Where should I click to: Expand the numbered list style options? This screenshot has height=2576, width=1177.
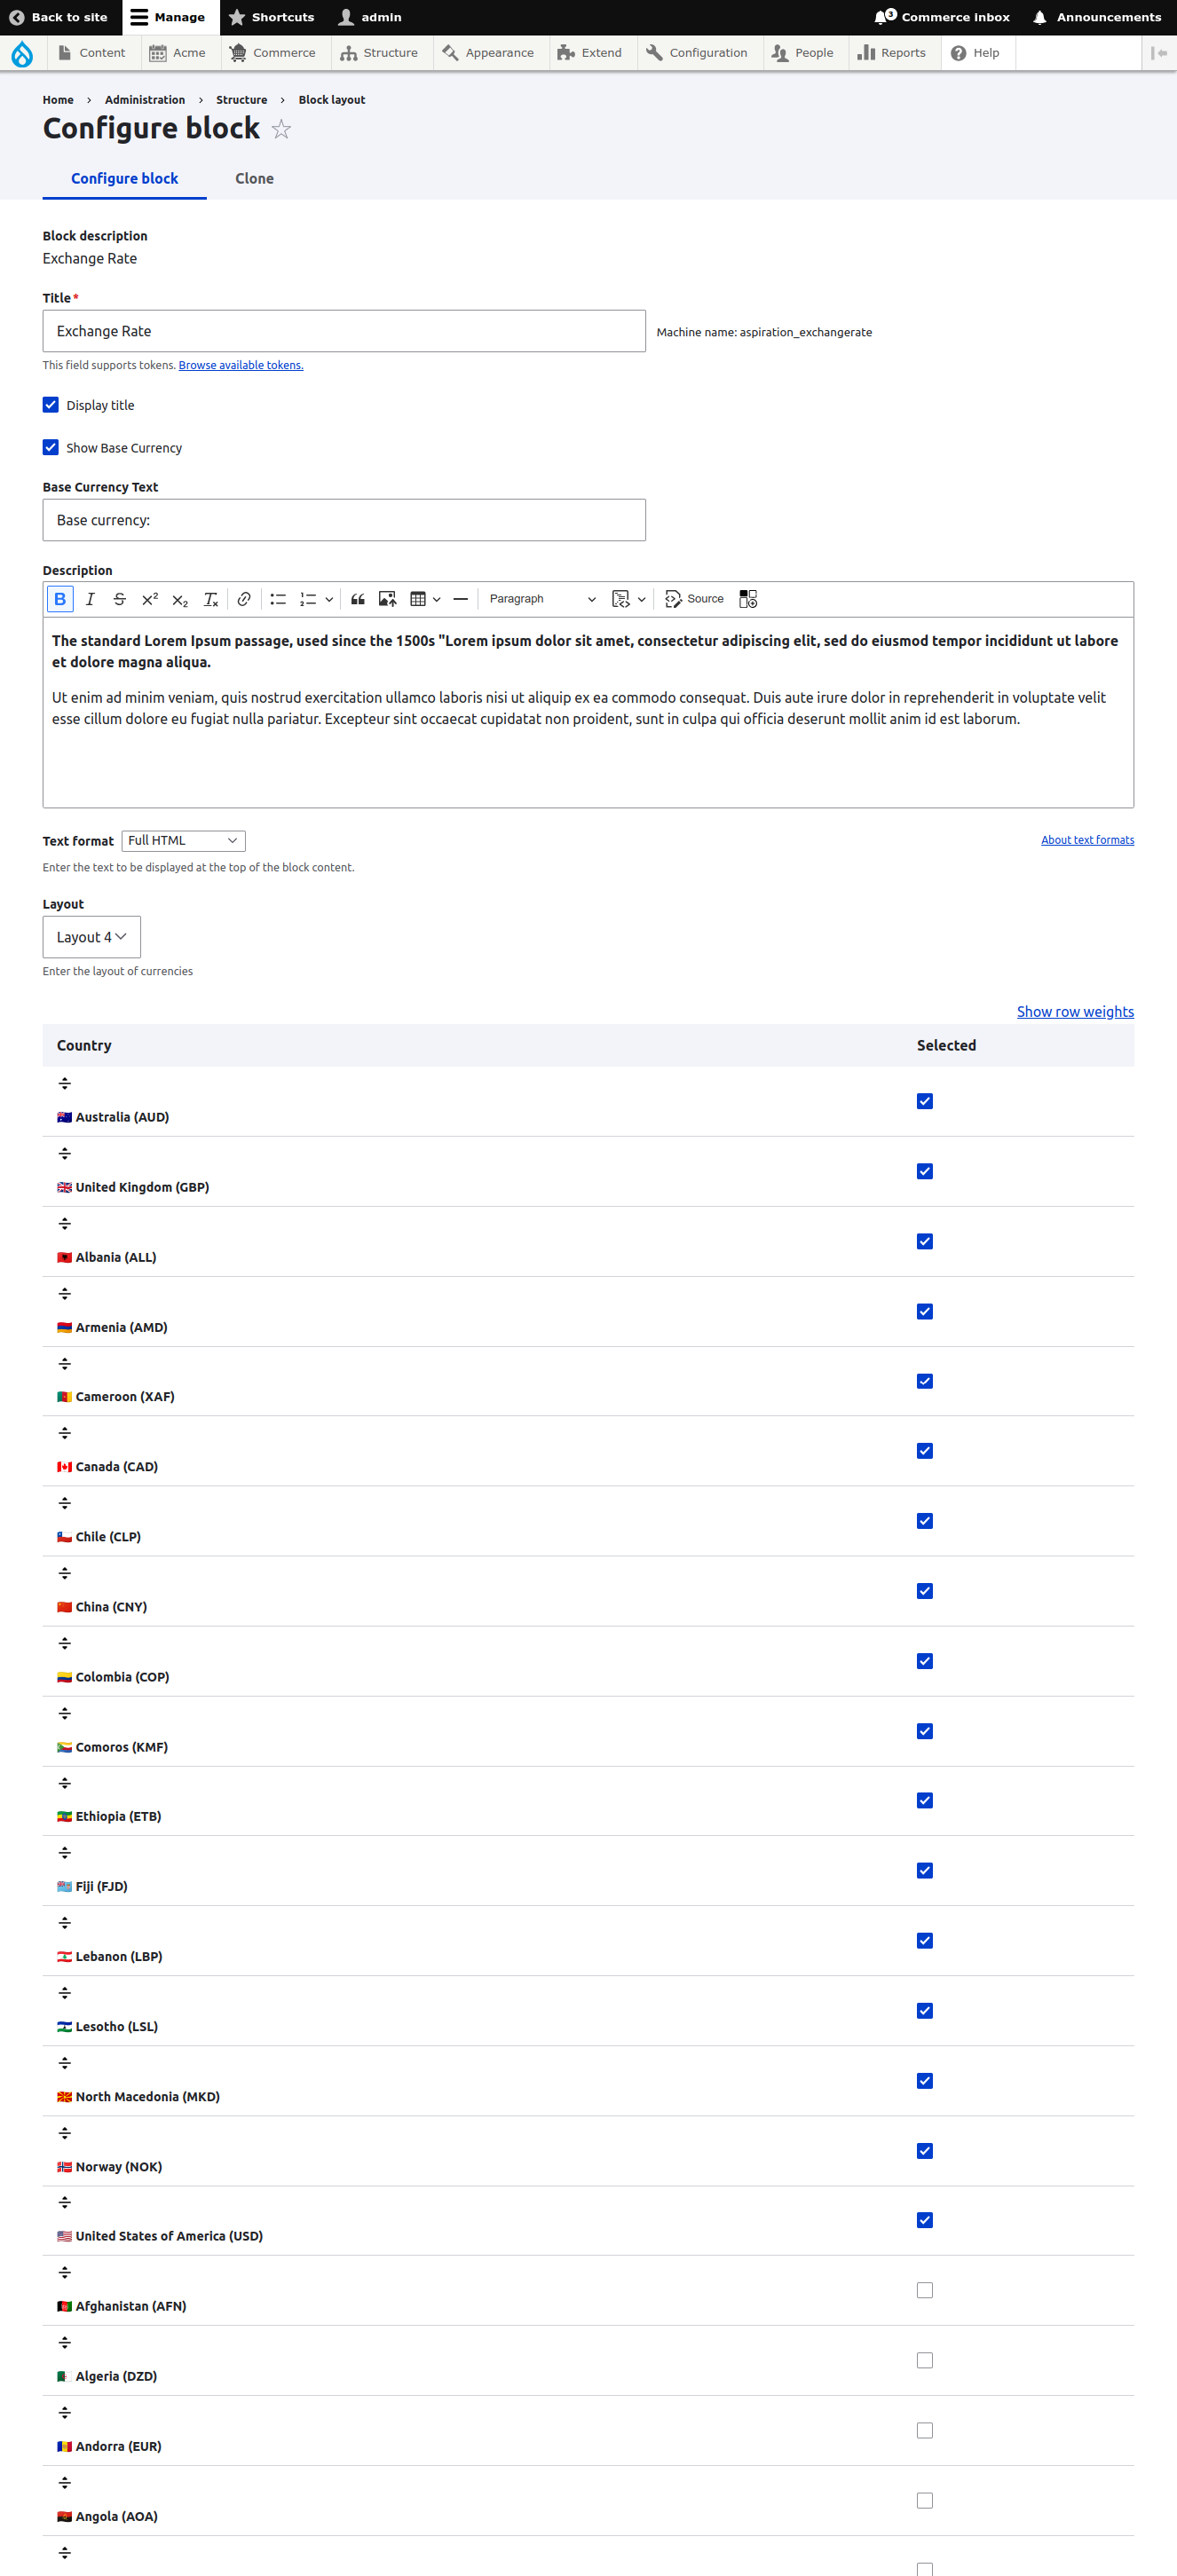(329, 599)
